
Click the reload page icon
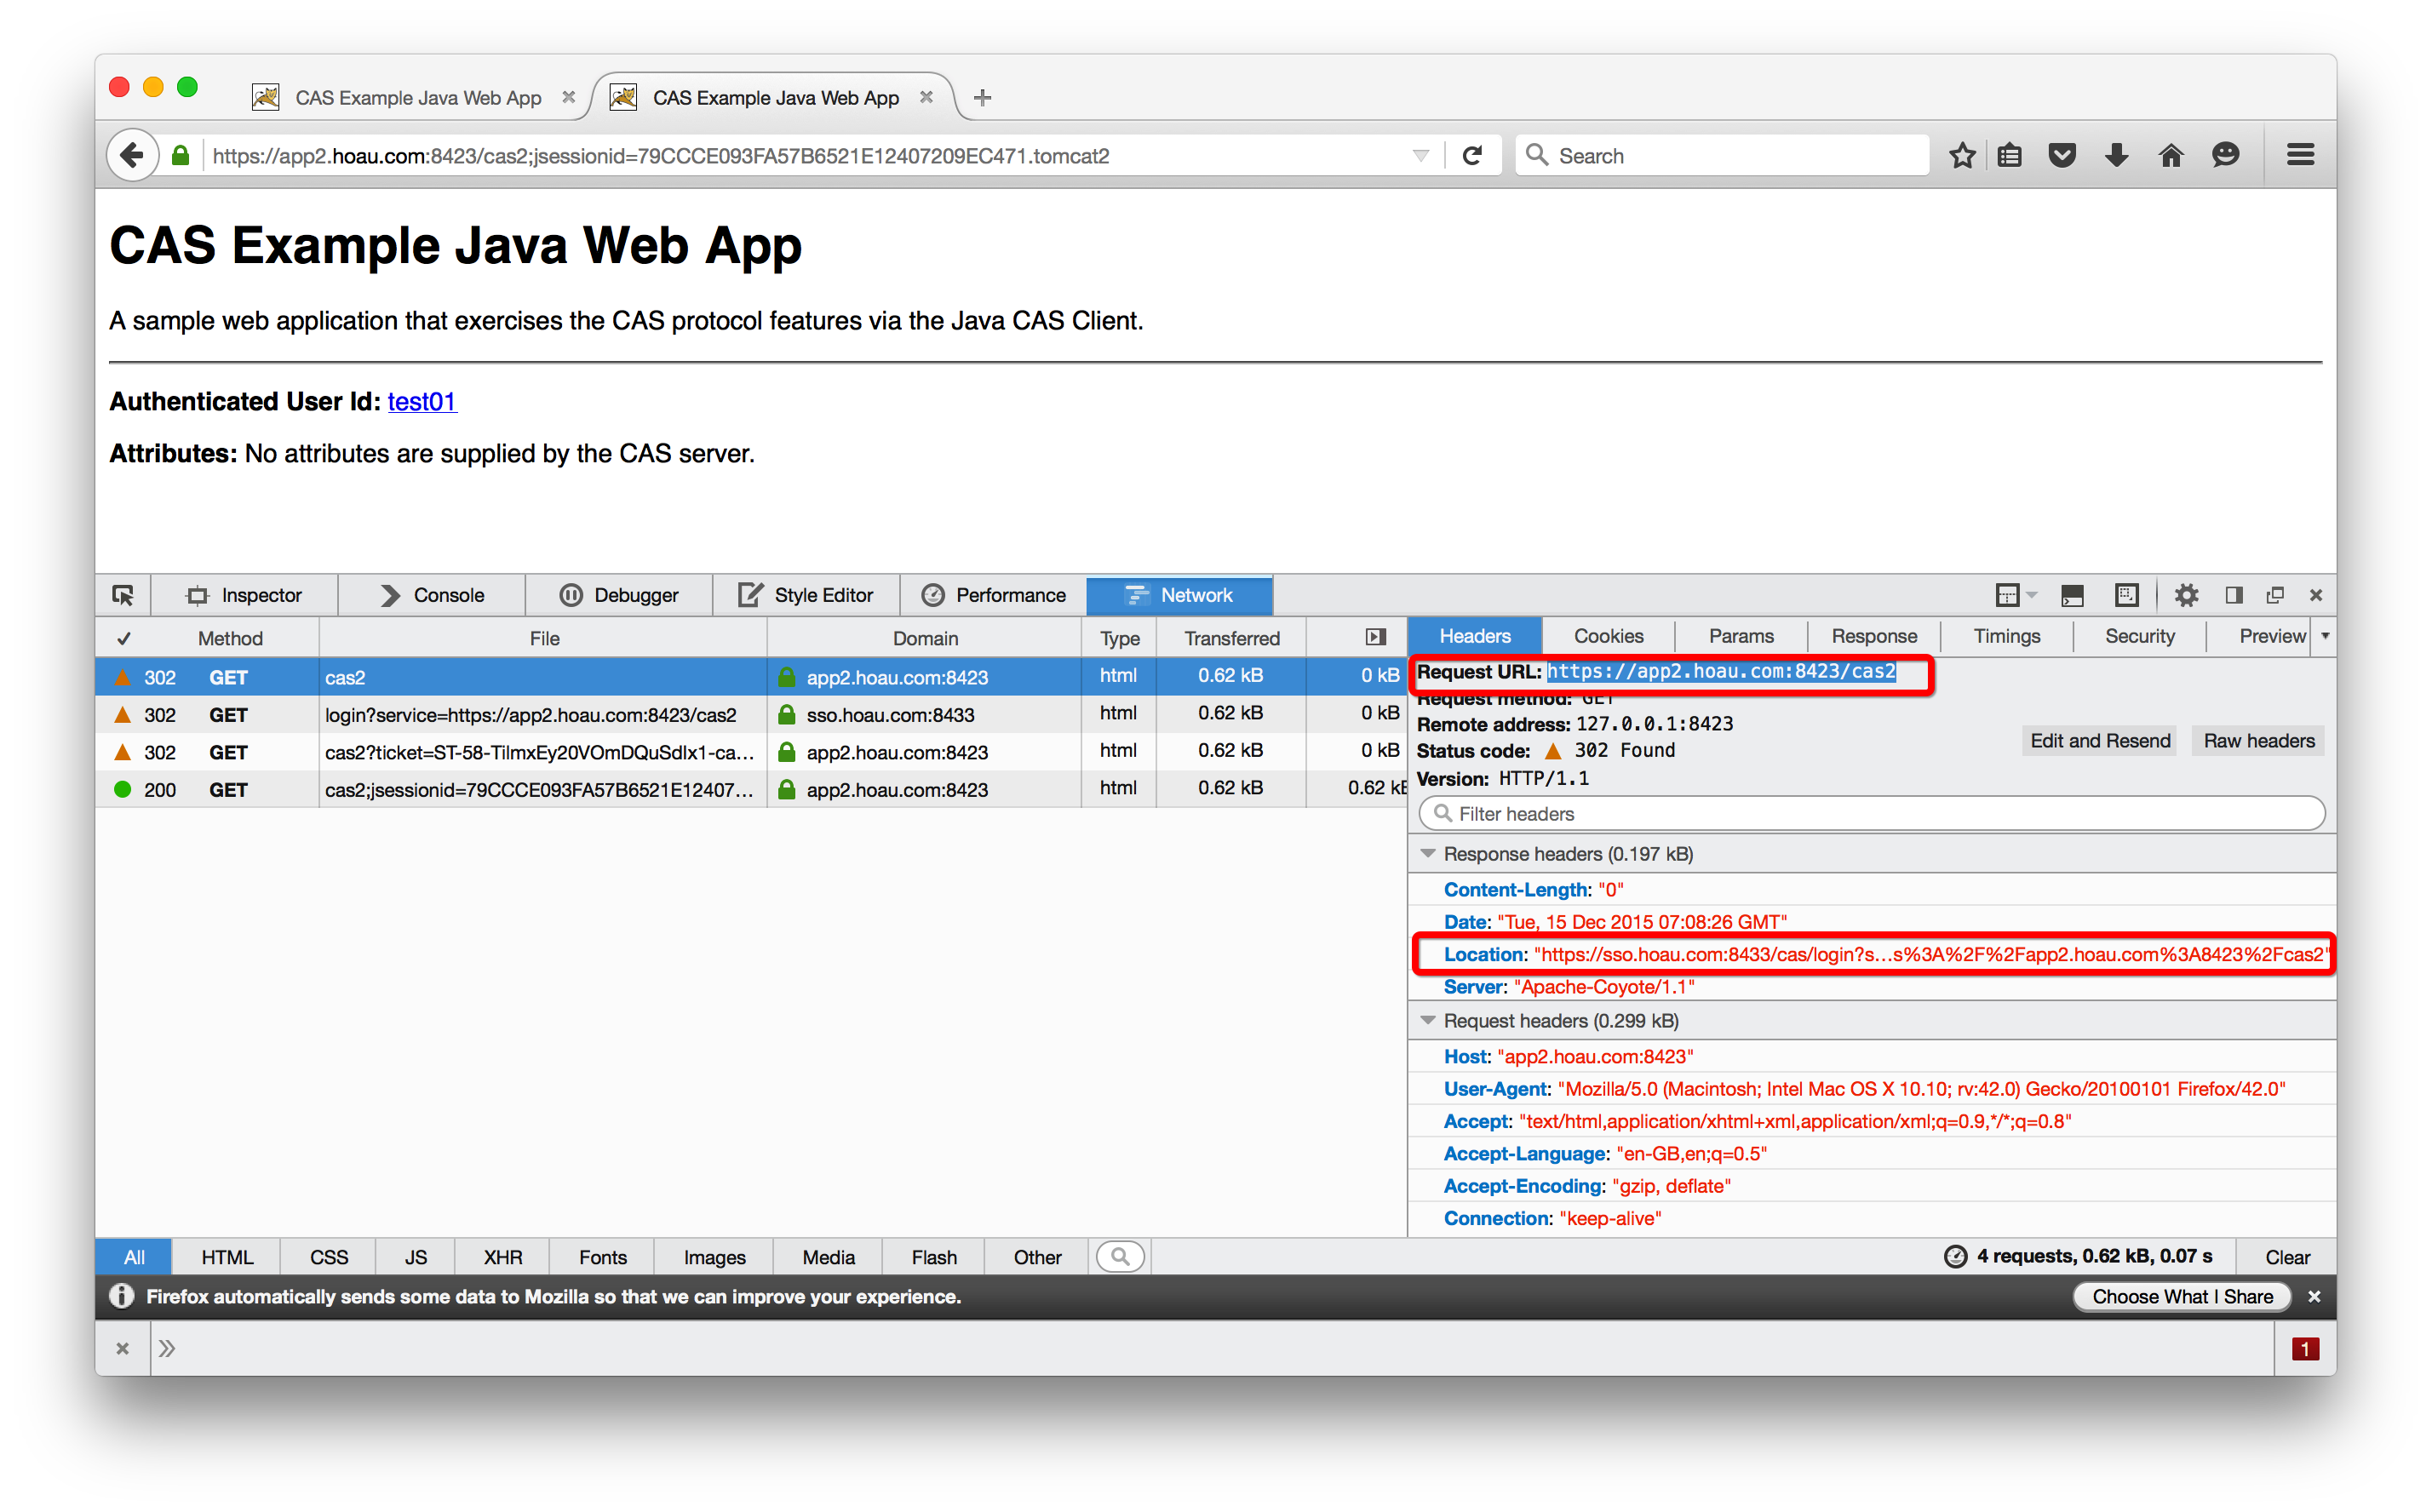1472,156
